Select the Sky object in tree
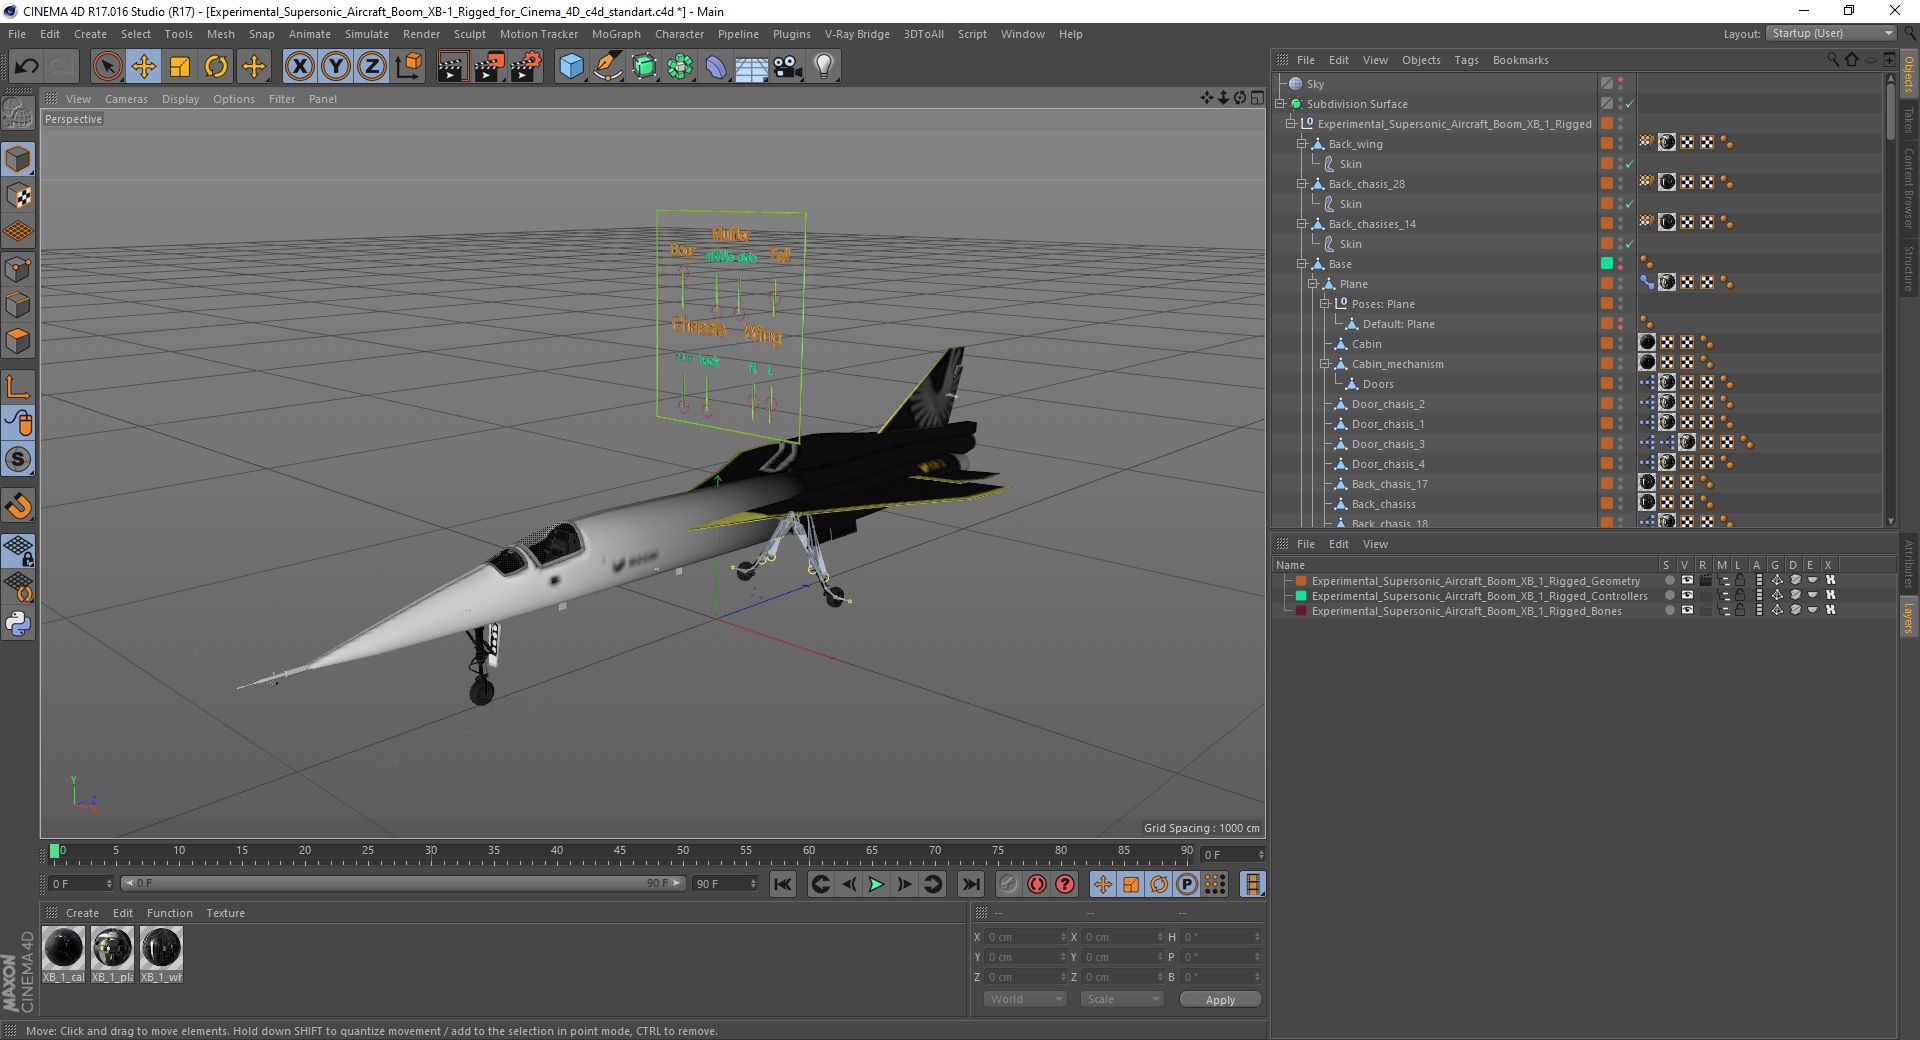The height and width of the screenshot is (1040, 1920). (x=1315, y=84)
